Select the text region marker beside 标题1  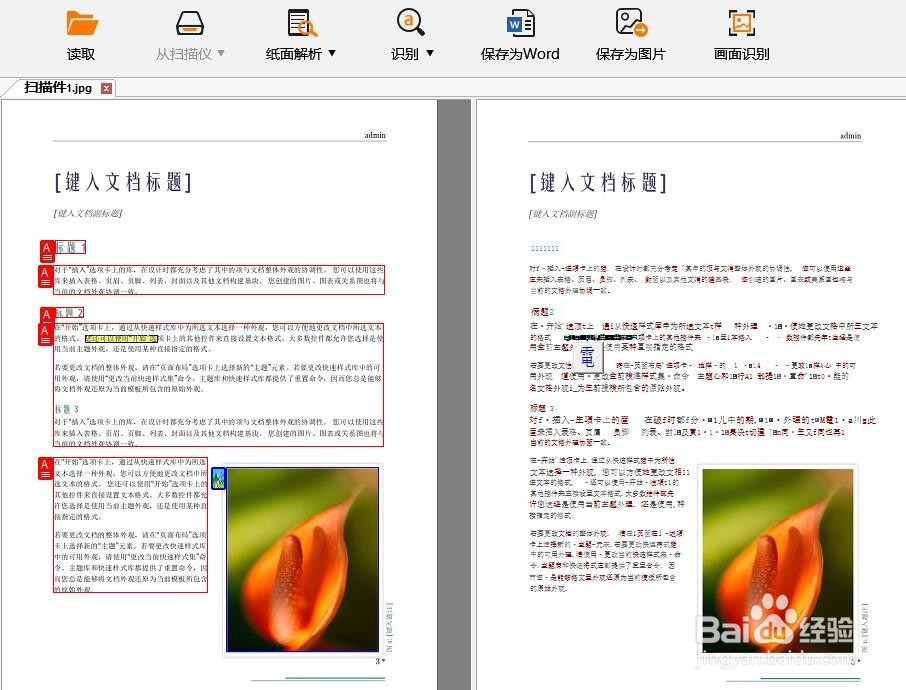tap(46, 250)
